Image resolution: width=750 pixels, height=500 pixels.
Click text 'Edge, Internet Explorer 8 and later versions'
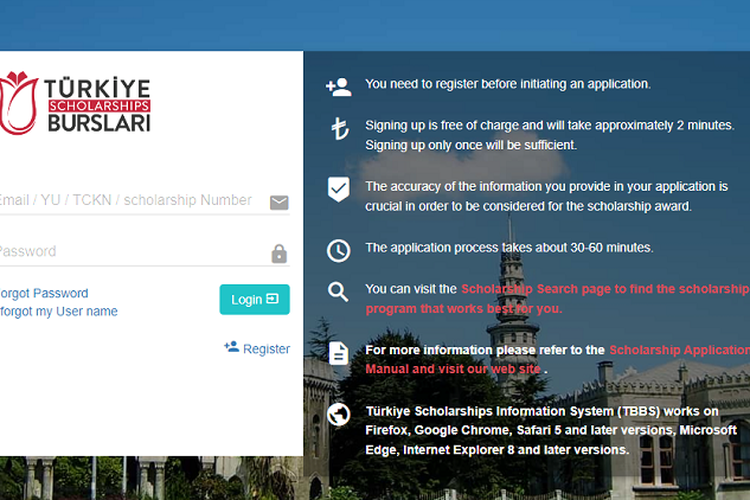497,450
